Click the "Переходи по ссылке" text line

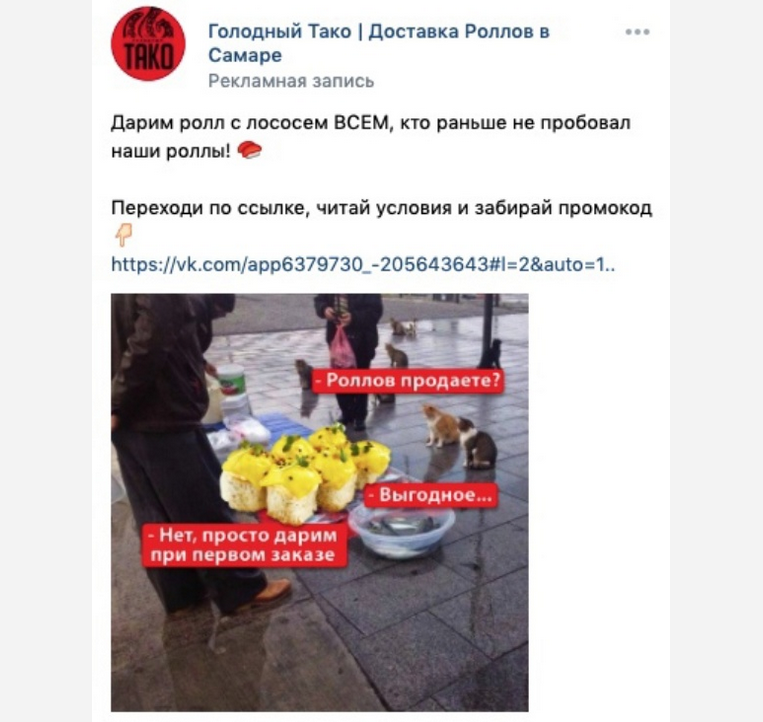tap(382, 208)
